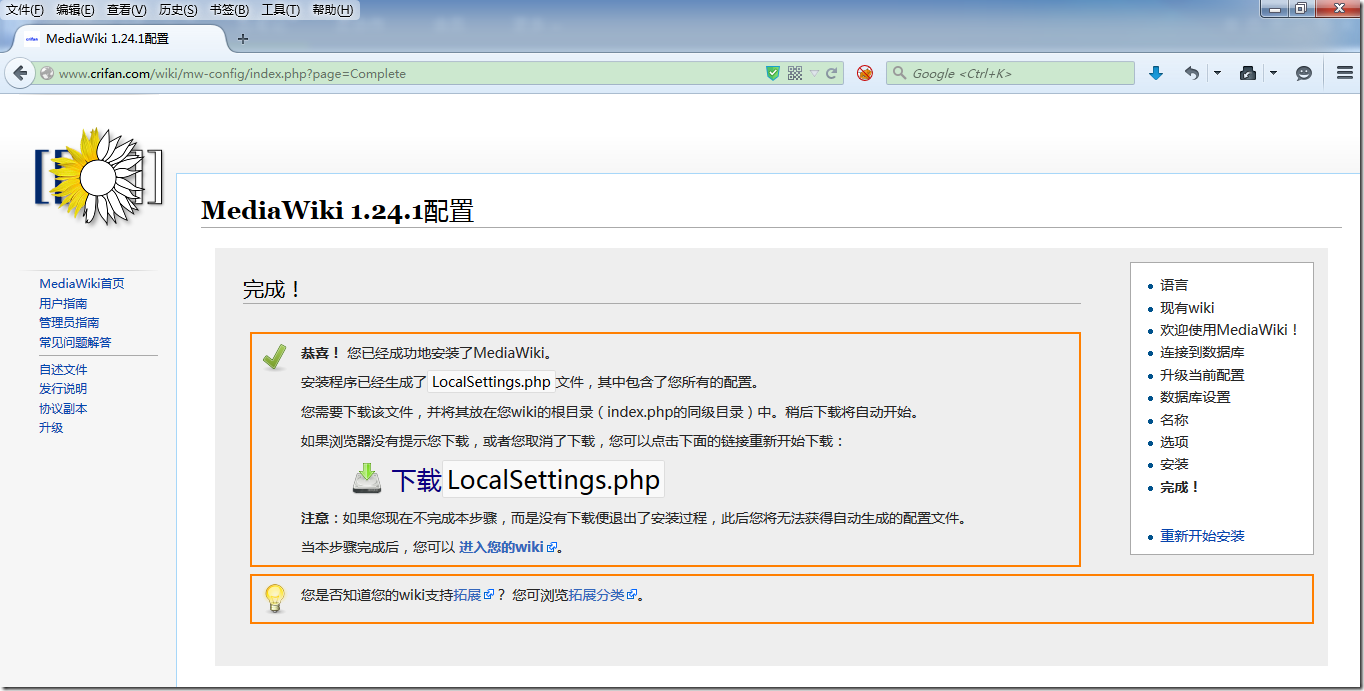
Task: Click the green success checkmark icon
Action: click(274, 357)
